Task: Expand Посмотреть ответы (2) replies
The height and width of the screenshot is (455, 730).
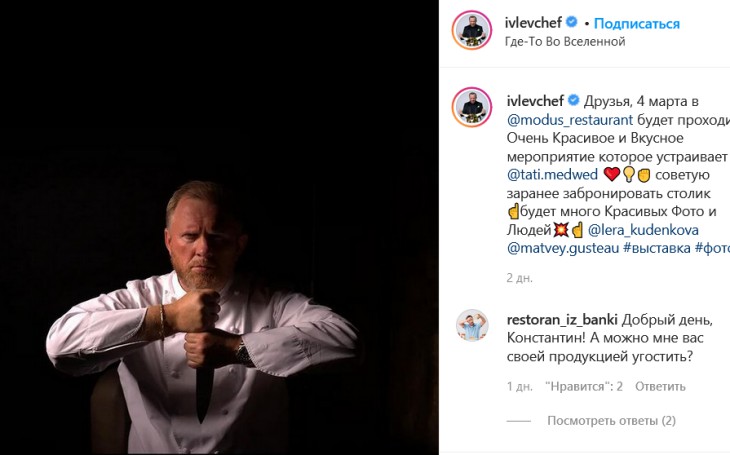Action: click(611, 421)
